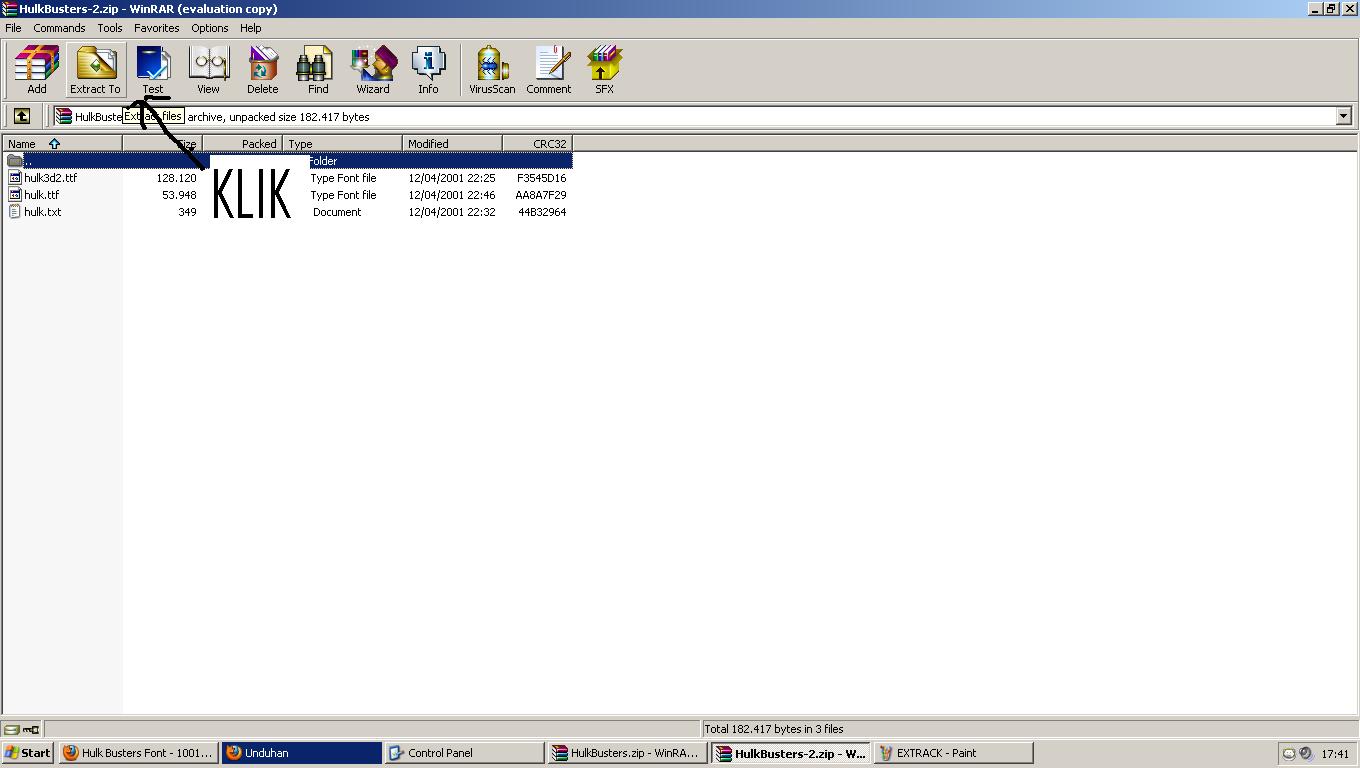The height and width of the screenshot is (768, 1360).
Task: Click the Extract To toolbar icon
Action: 95,69
